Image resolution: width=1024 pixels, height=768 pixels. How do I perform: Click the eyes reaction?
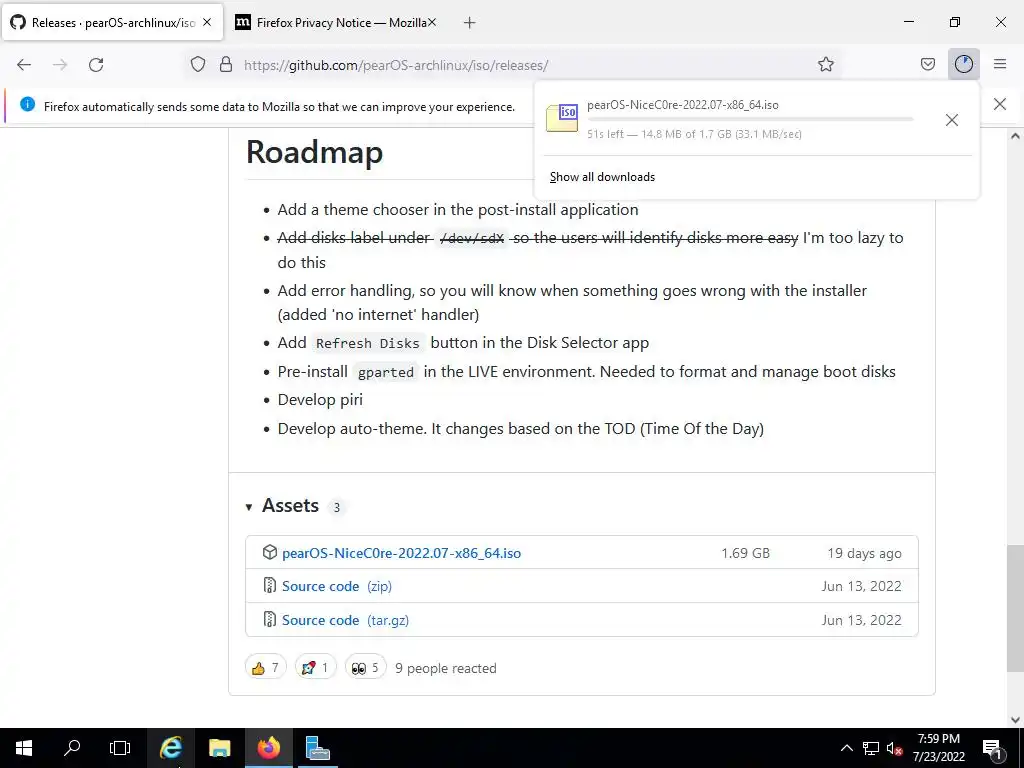click(x=365, y=667)
